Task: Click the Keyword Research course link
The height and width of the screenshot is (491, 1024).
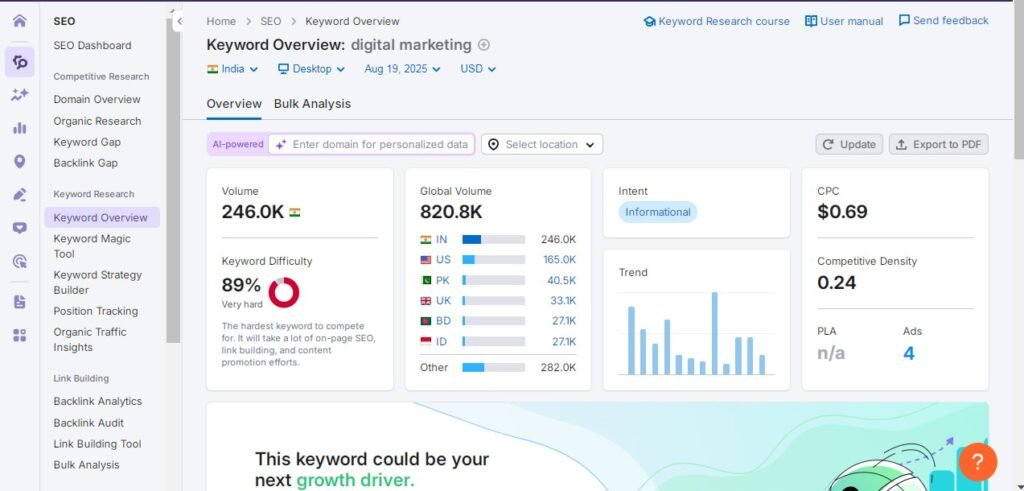Action: tap(716, 21)
